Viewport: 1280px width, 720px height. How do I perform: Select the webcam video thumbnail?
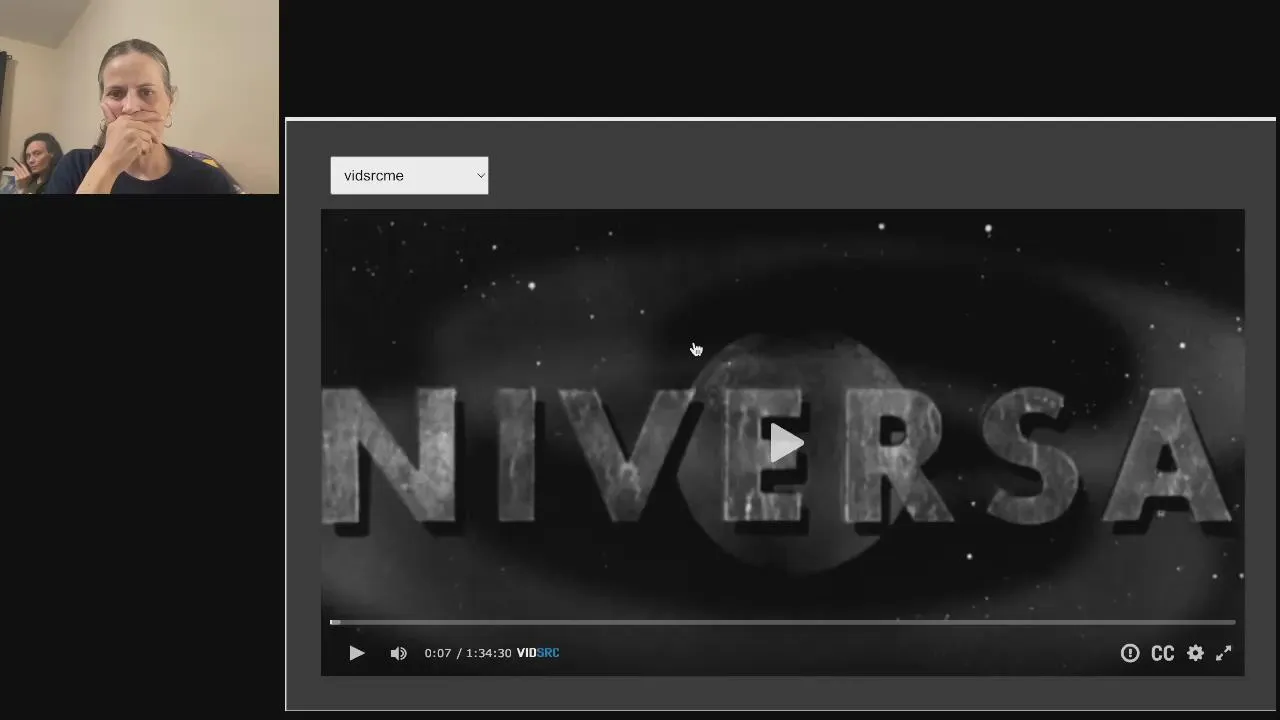[x=139, y=97]
